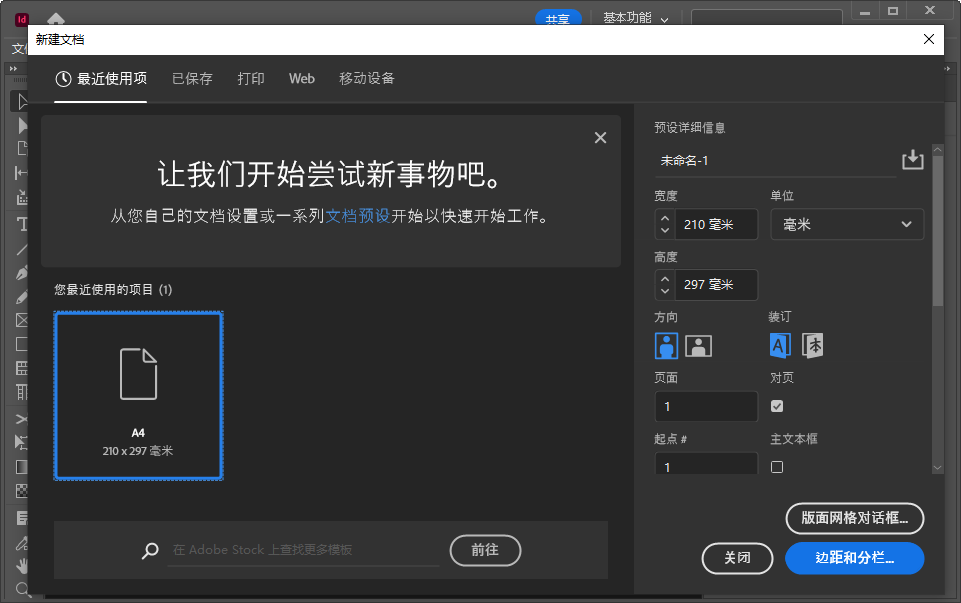Select the Gradient Swatch tool
Image resolution: width=961 pixels, height=603 pixels.
point(21,467)
